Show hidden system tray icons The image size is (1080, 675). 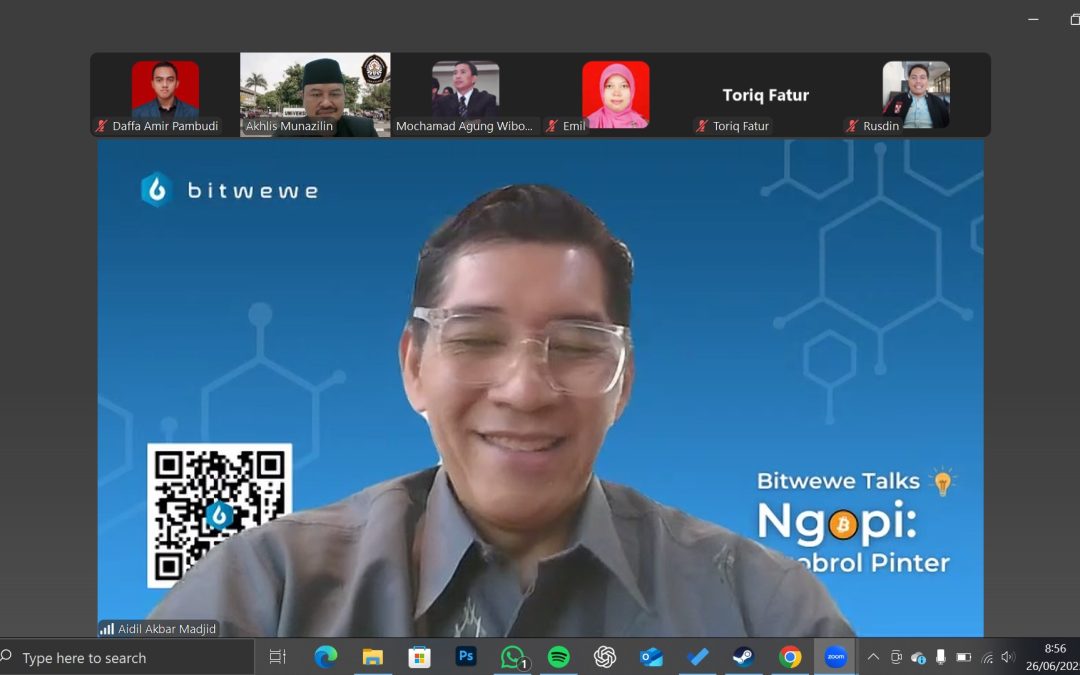click(x=873, y=657)
